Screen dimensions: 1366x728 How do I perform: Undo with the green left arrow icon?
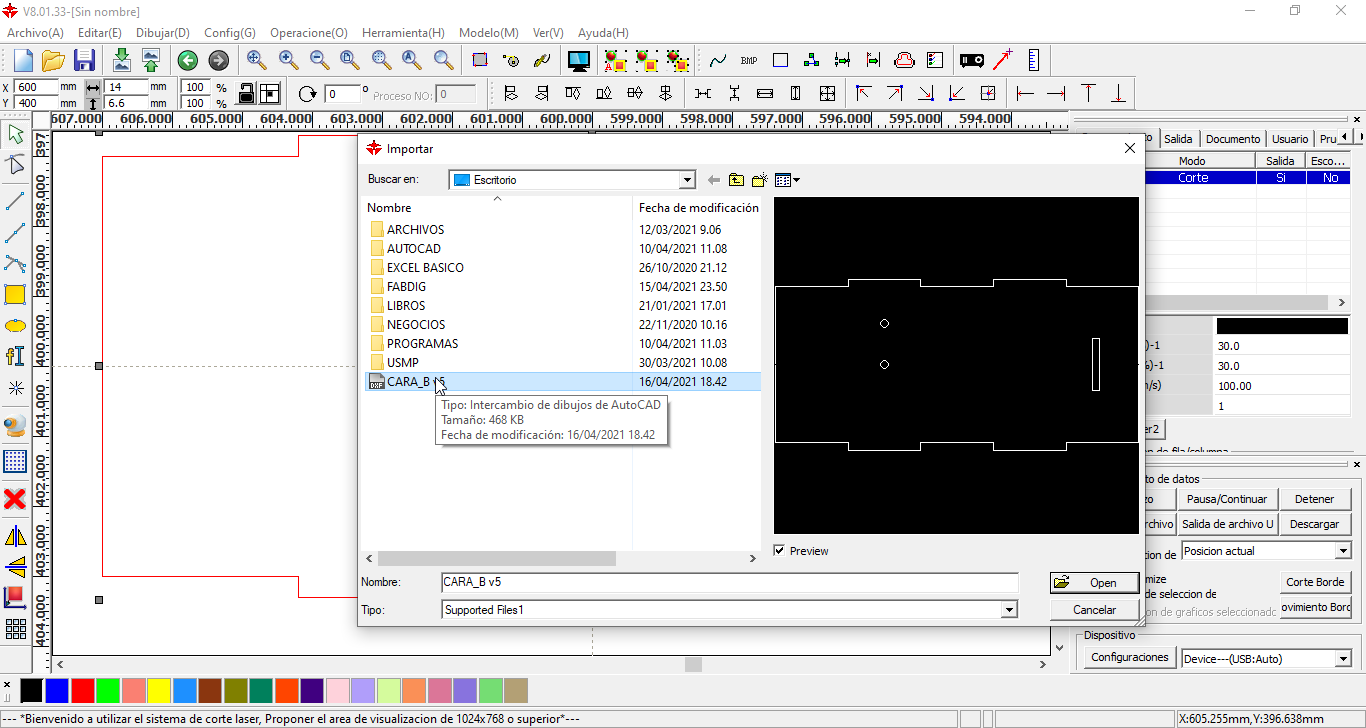coord(187,60)
